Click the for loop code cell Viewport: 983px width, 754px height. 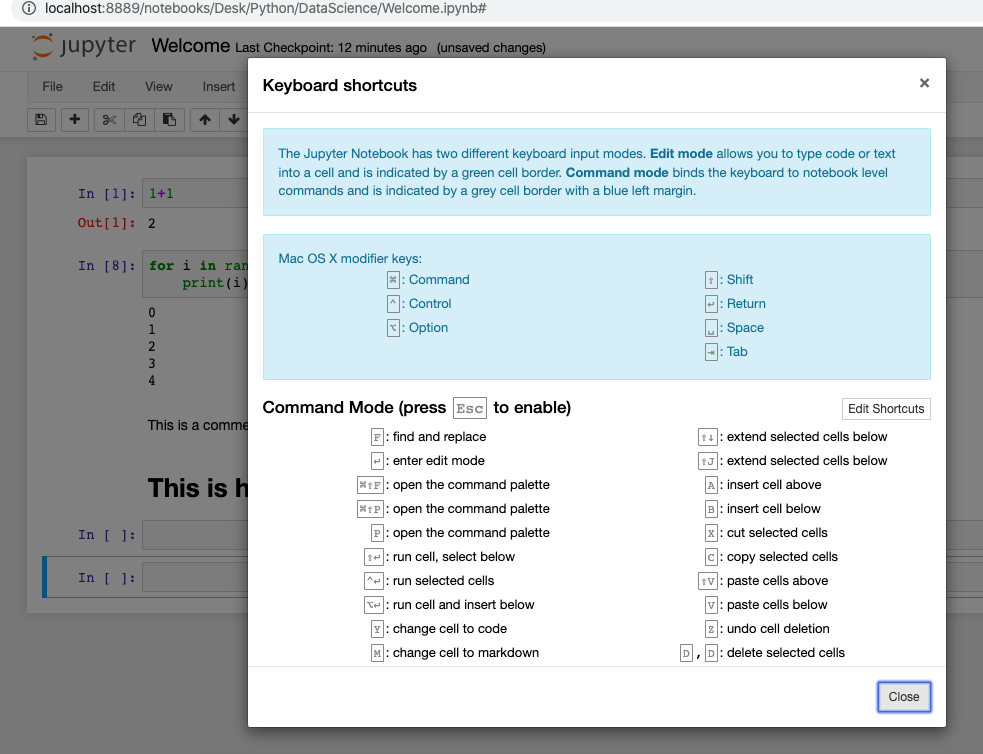[195, 274]
